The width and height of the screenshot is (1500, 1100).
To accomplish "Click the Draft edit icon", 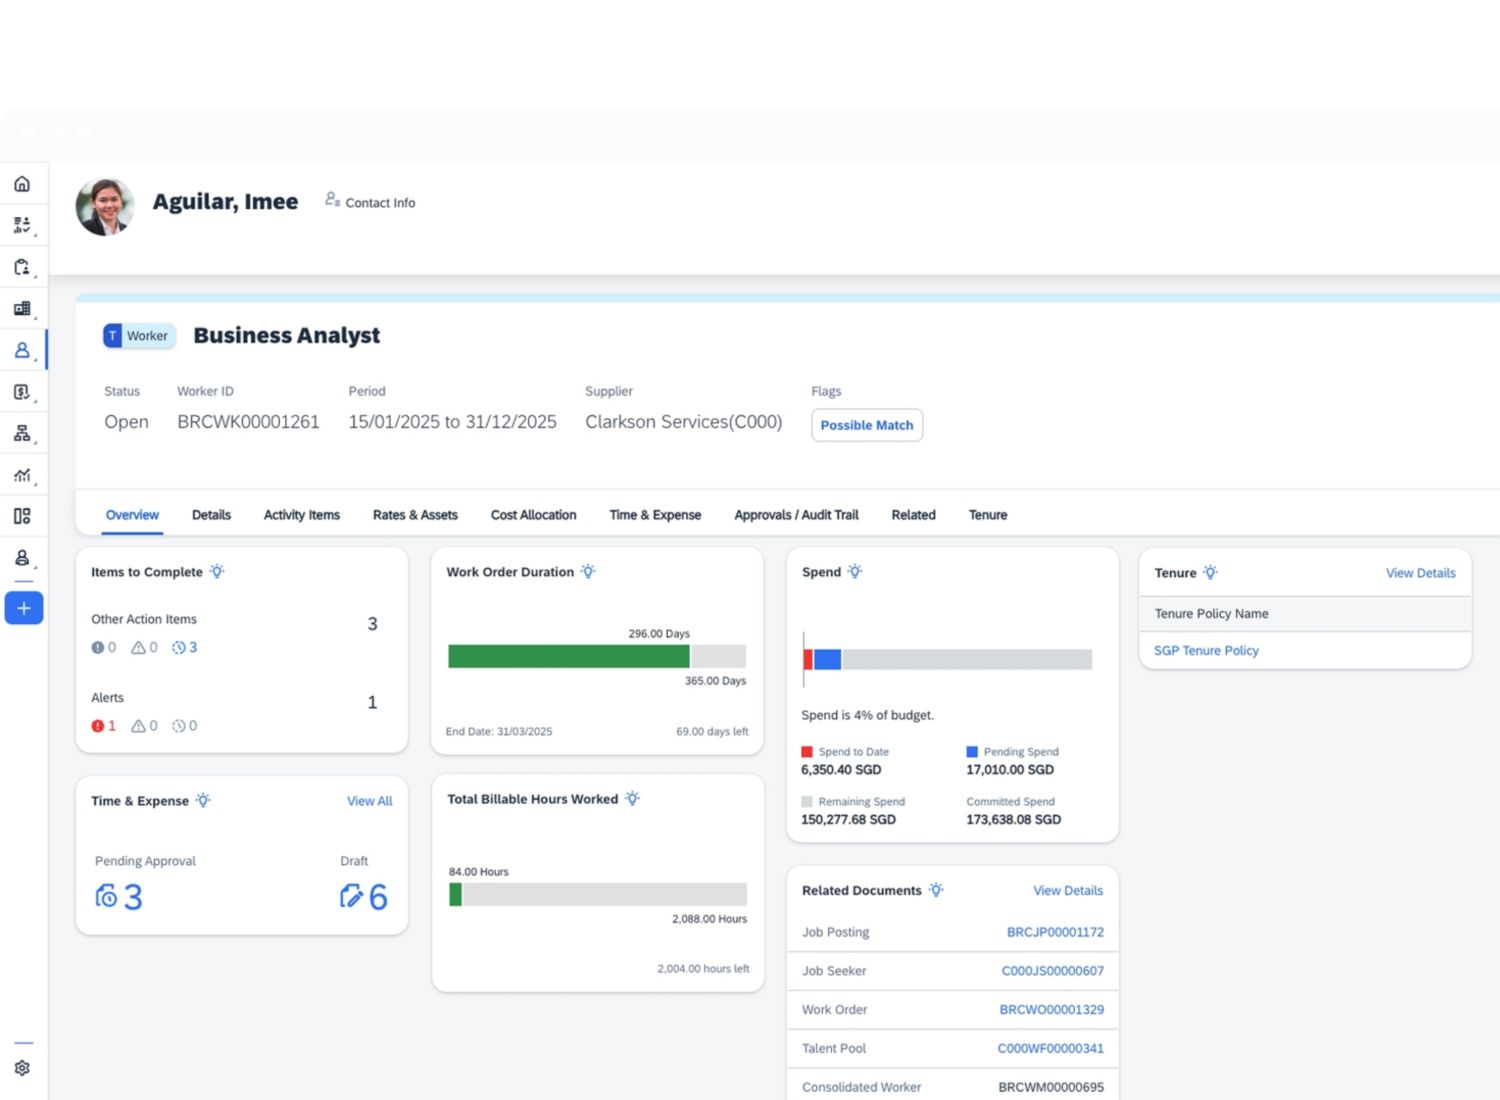I will pos(351,896).
